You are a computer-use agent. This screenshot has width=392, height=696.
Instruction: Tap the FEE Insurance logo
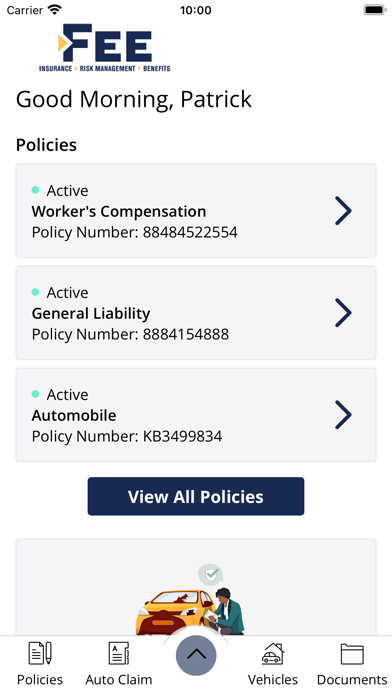point(105,47)
